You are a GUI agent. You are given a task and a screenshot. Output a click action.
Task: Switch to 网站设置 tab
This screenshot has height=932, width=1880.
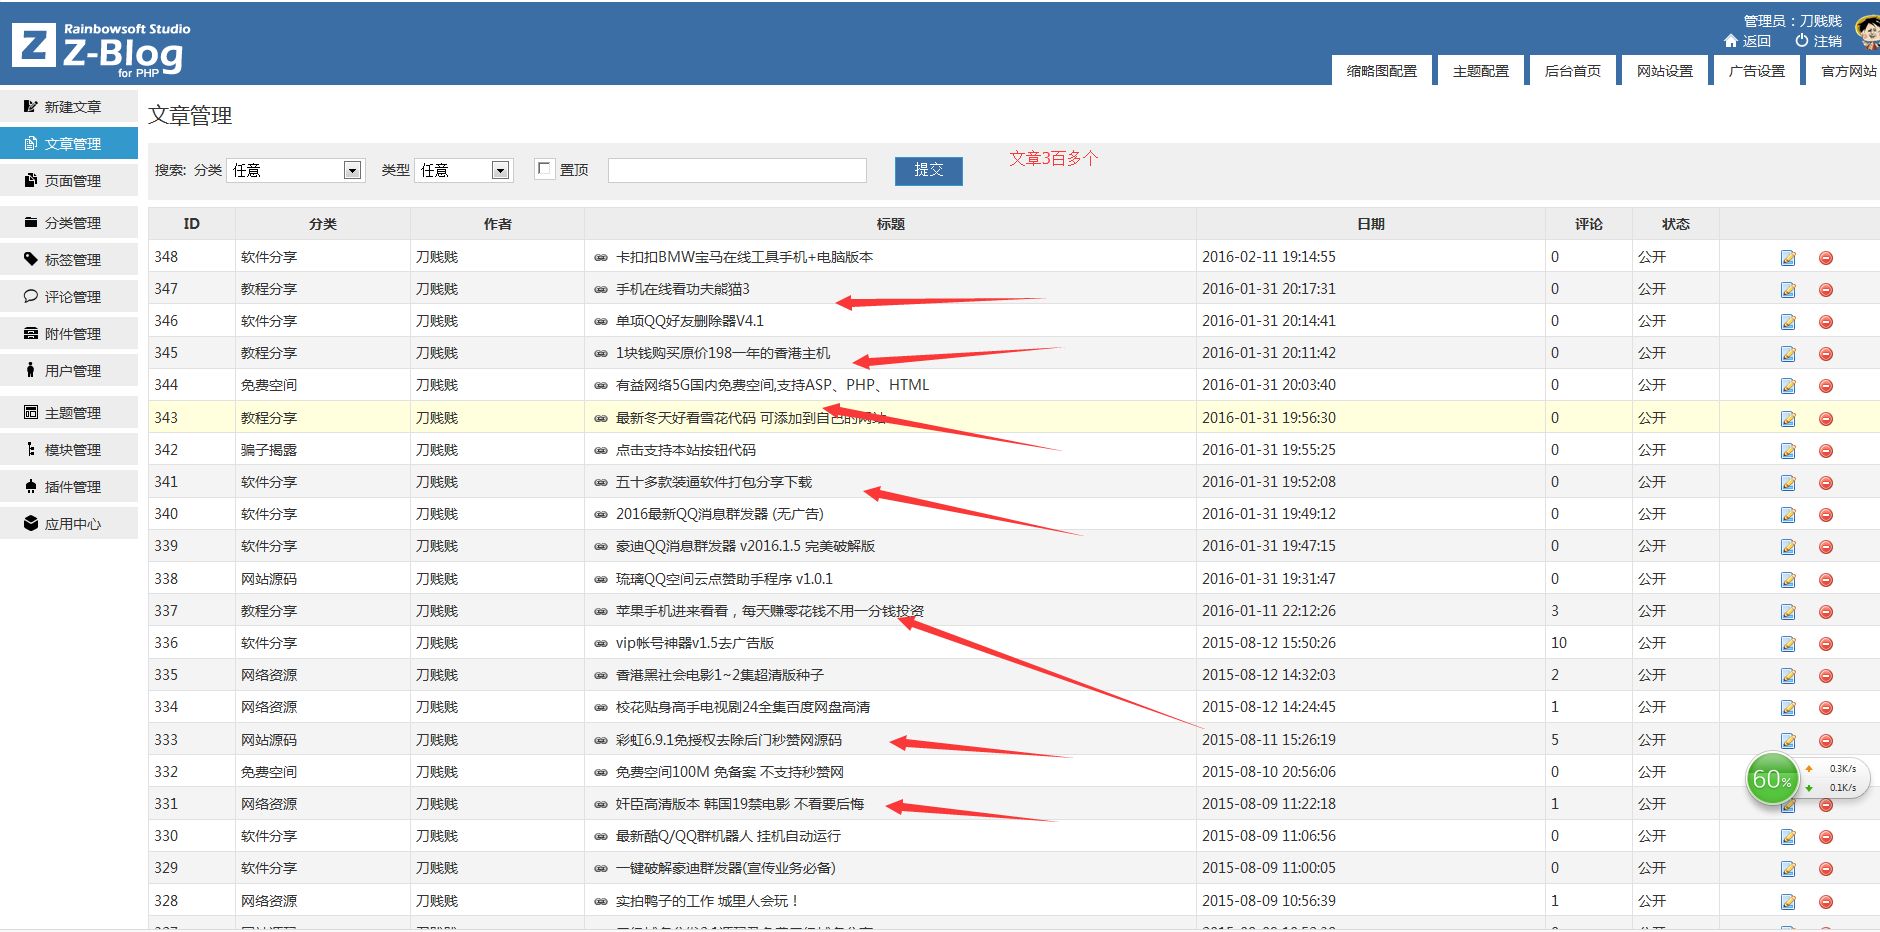(x=1664, y=71)
